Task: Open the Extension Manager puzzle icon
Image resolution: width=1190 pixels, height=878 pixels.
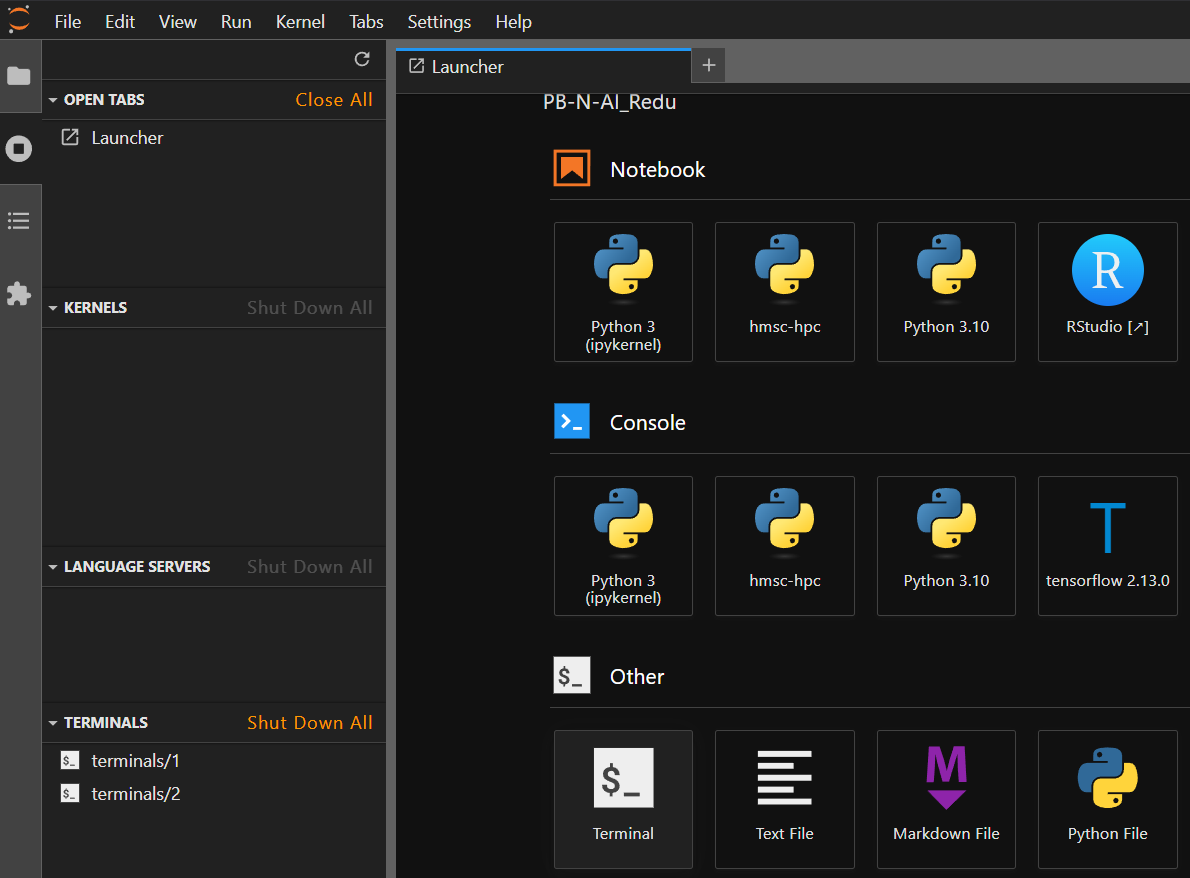Action: pos(19,294)
